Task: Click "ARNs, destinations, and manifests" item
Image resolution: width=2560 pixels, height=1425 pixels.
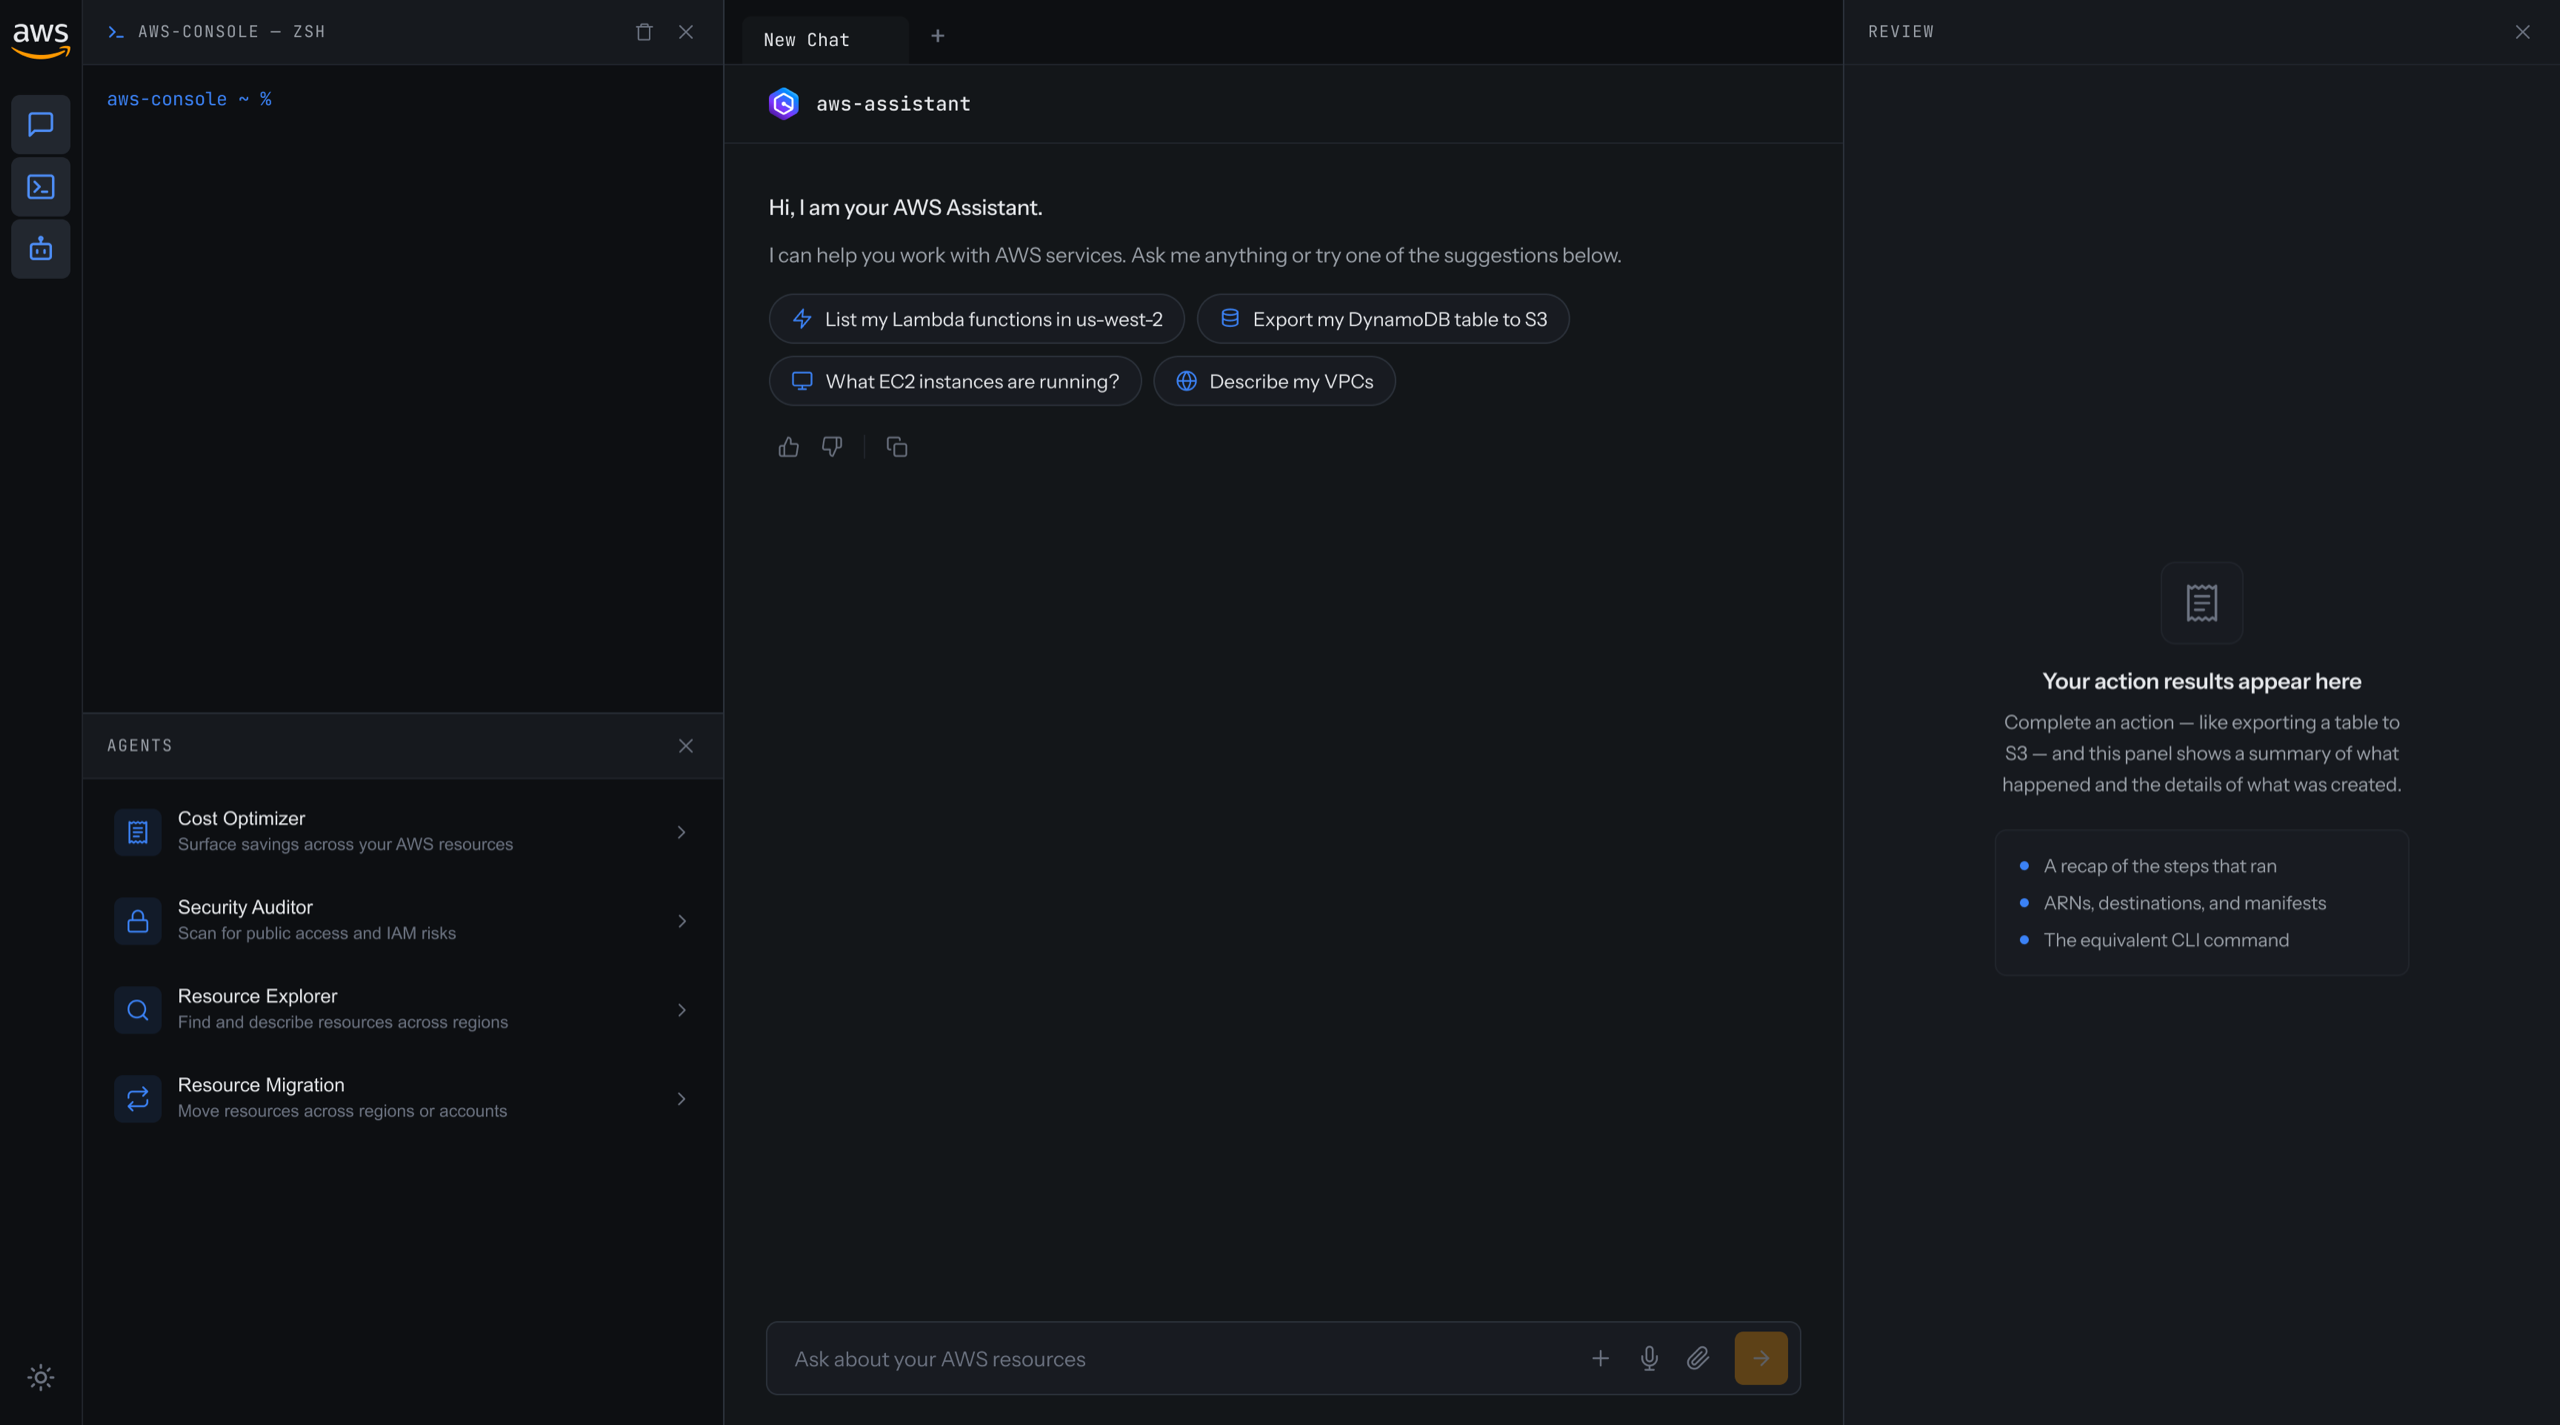Action: [x=2185, y=903]
